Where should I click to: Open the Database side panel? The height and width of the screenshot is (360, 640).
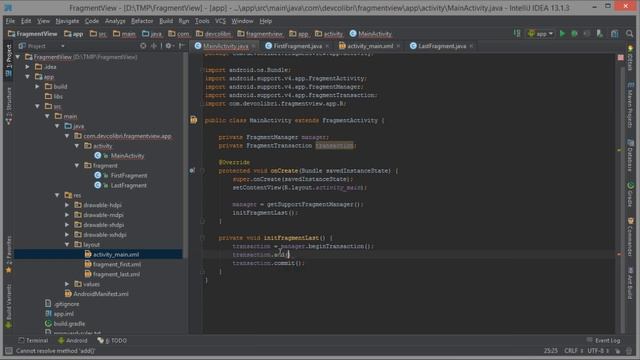pos(630,156)
